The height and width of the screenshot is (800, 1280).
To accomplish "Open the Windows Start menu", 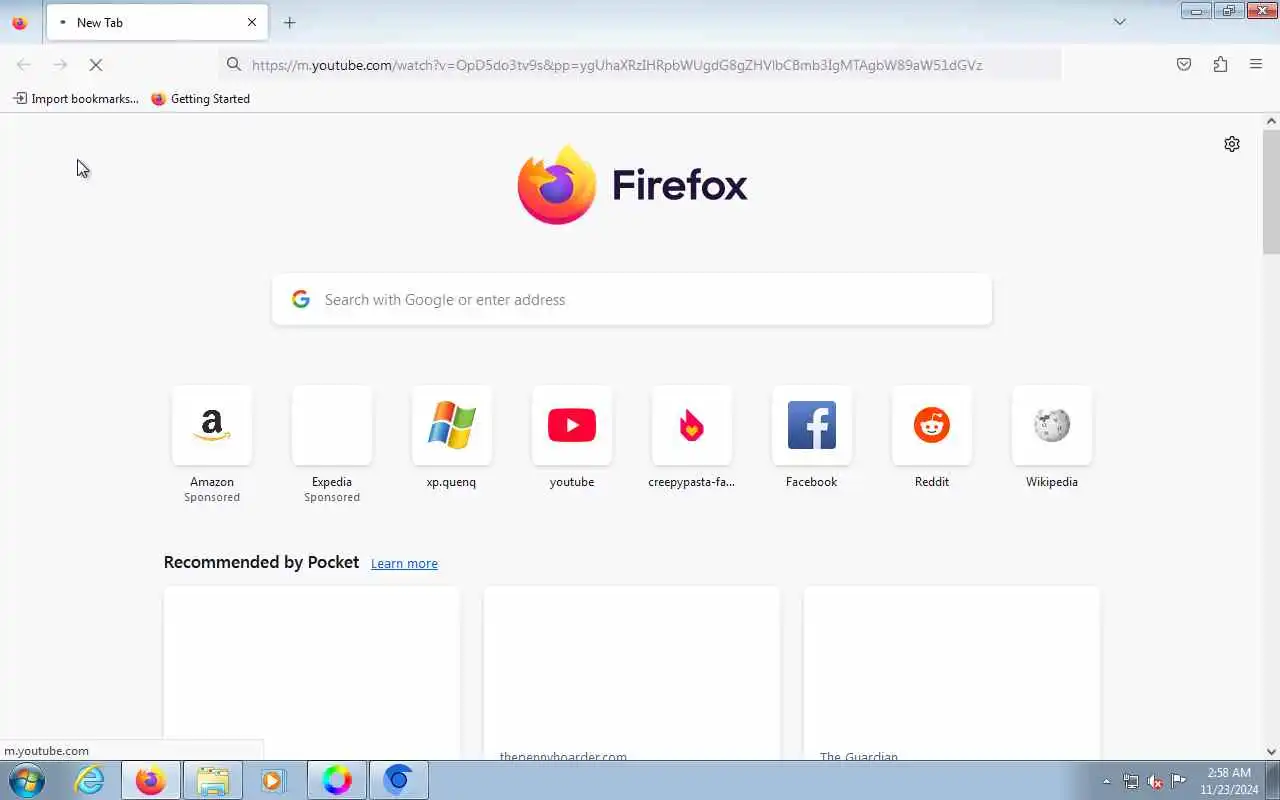I will tap(26, 780).
